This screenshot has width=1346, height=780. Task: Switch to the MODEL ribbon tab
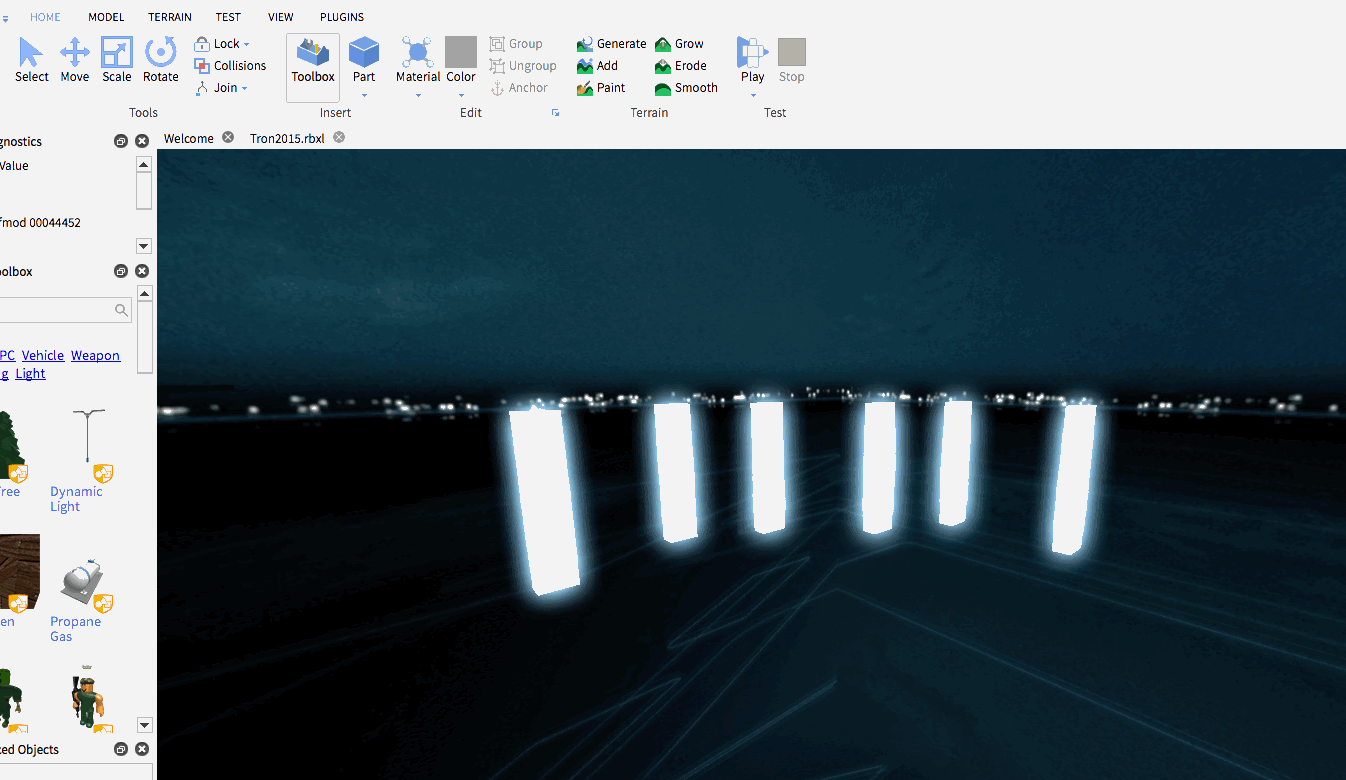(106, 17)
